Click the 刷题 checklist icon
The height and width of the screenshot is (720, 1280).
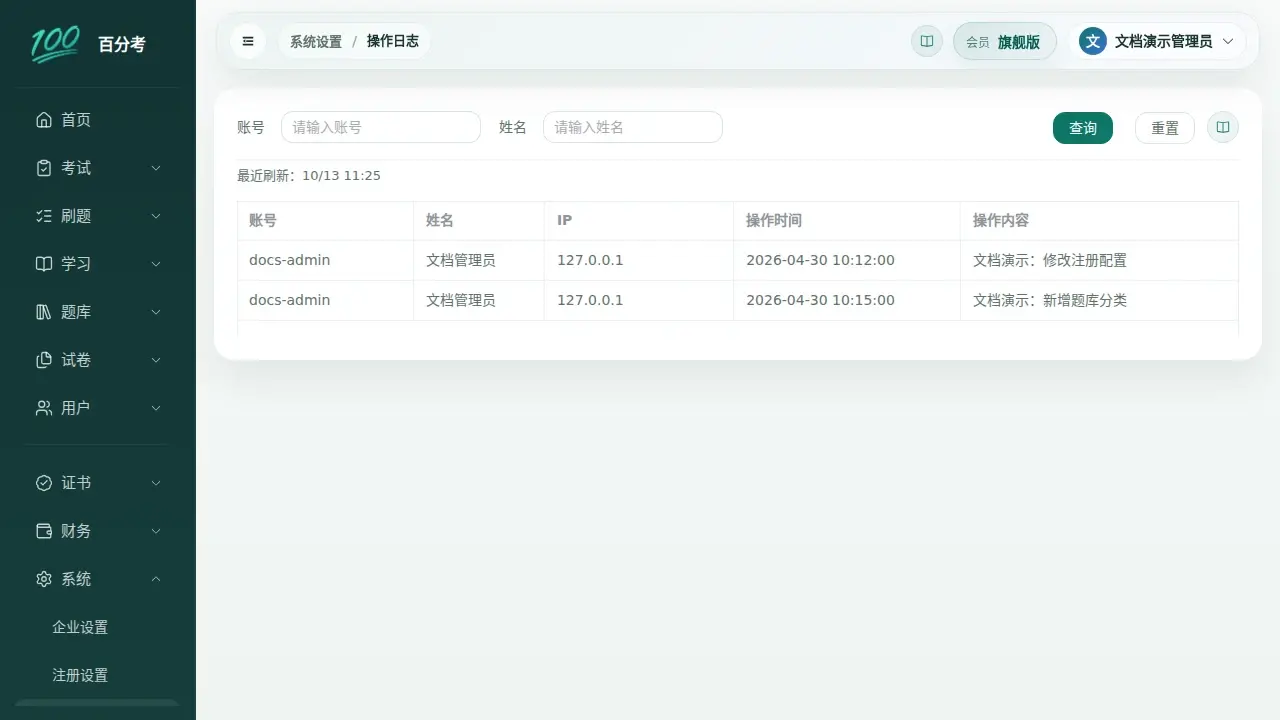[x=44, y=216]
